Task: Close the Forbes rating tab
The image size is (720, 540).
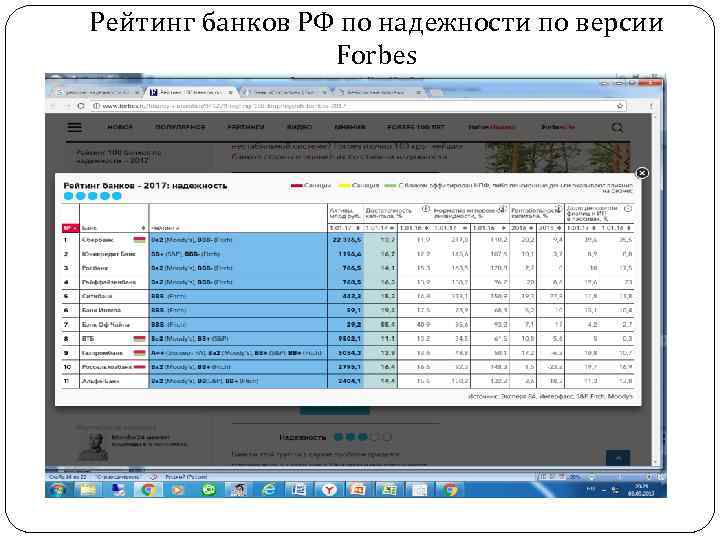Action: click(231, 92)
